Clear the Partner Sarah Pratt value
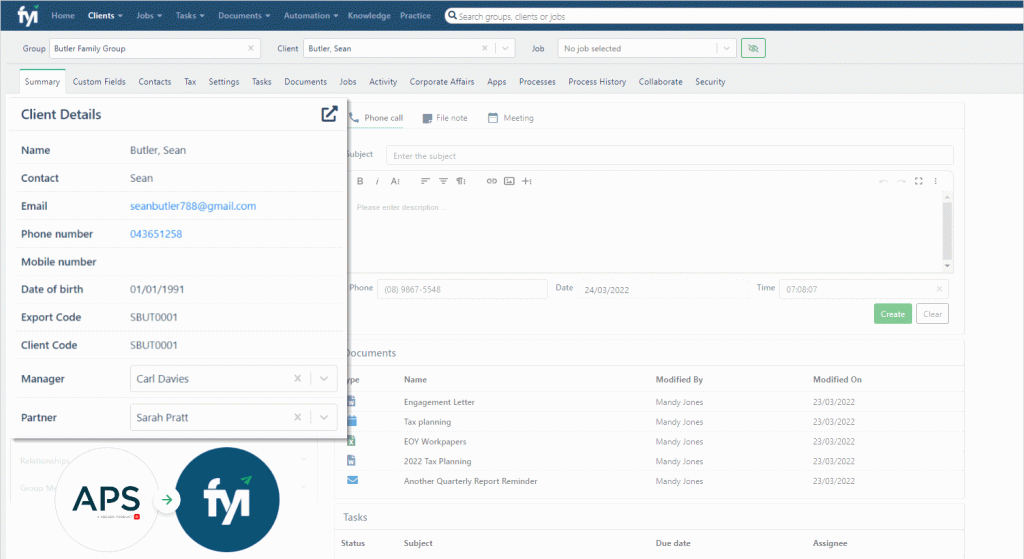1024x559 pixels. pyautogui.click(x=297, y=417)
